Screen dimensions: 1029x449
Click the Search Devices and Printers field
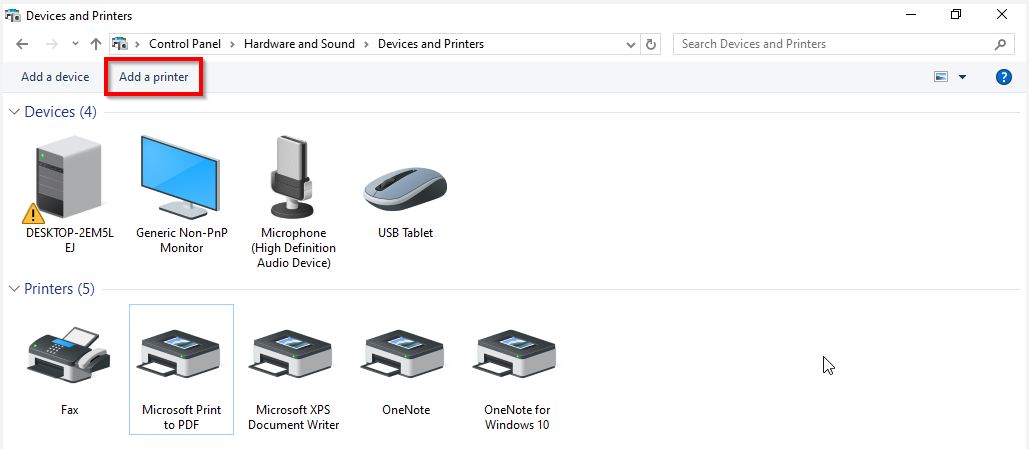tap(835, 44)
